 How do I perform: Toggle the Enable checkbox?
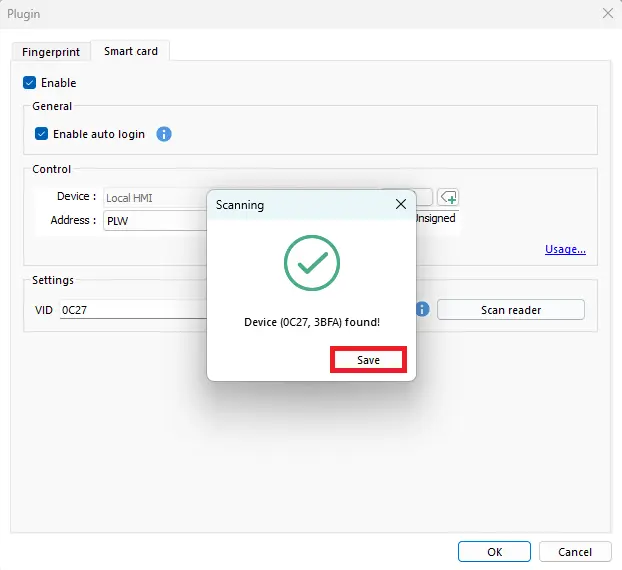pos(30,83)
